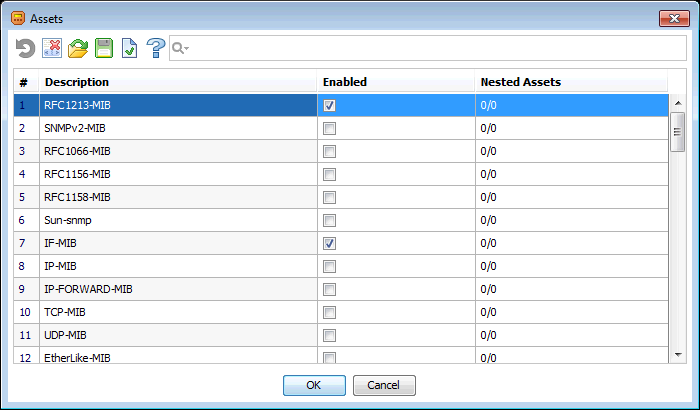The width and height of the screenshot is (700, 410).
Task: Enable the RFC1156-MIB checkbox
Action: [x=329, y=175]
